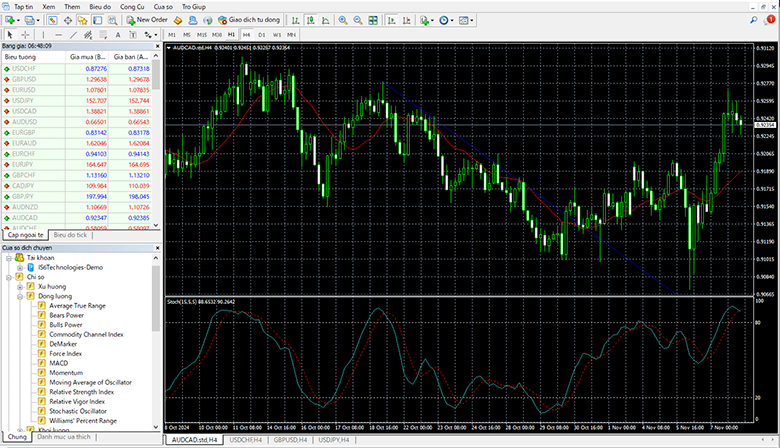The width and height of the screenshot is (780, 448).
Task: Click the Market Watch vertical scrollbar
Action: (x=156, y=141)
